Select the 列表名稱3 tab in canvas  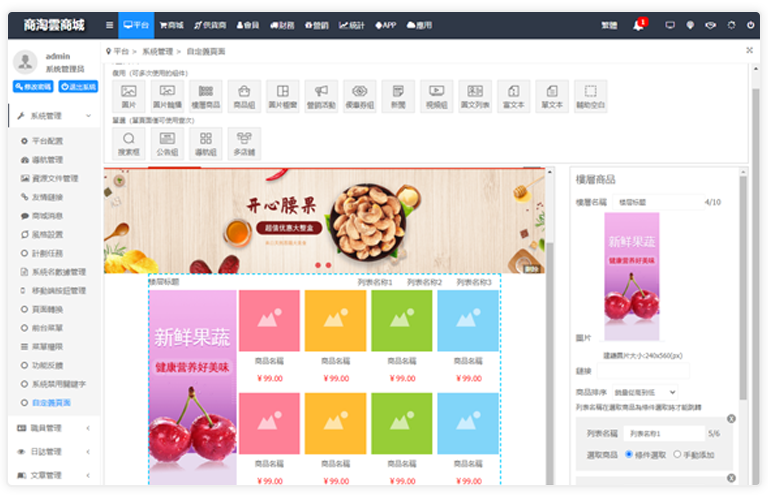point(474,282)
